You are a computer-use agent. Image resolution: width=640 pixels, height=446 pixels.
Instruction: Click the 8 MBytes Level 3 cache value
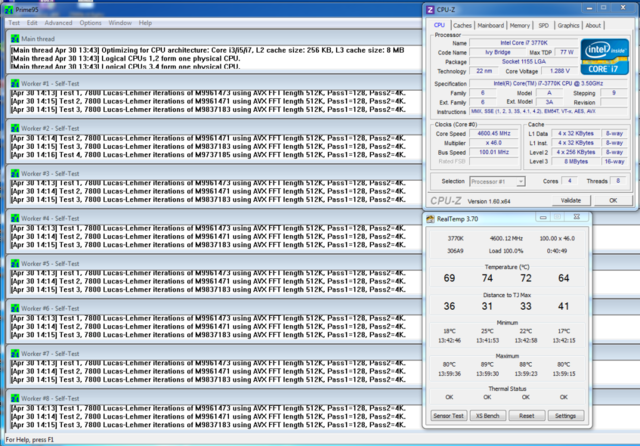coord(576,162)
